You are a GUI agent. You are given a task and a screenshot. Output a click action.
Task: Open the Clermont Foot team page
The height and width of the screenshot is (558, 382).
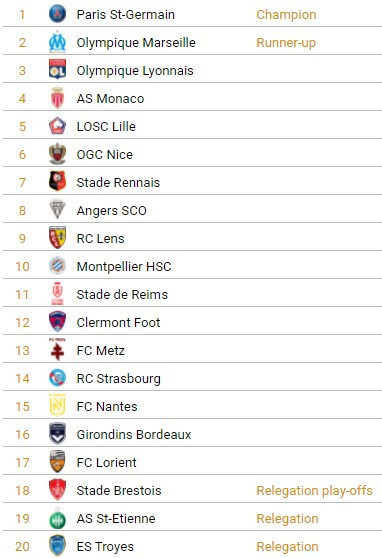pyautogui.click(x=118, y=323)
